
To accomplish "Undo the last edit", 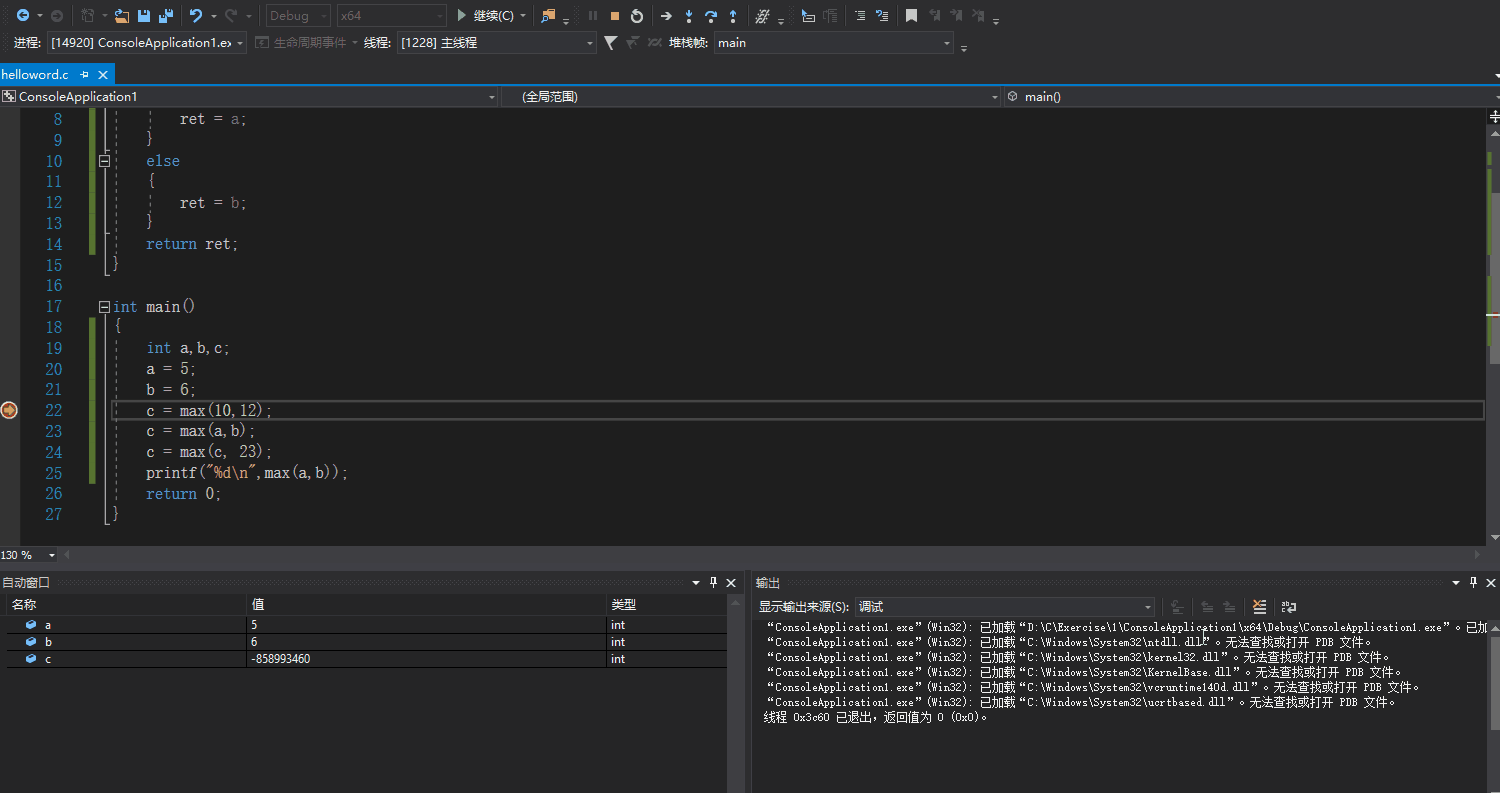I will [x=196, y=16].
